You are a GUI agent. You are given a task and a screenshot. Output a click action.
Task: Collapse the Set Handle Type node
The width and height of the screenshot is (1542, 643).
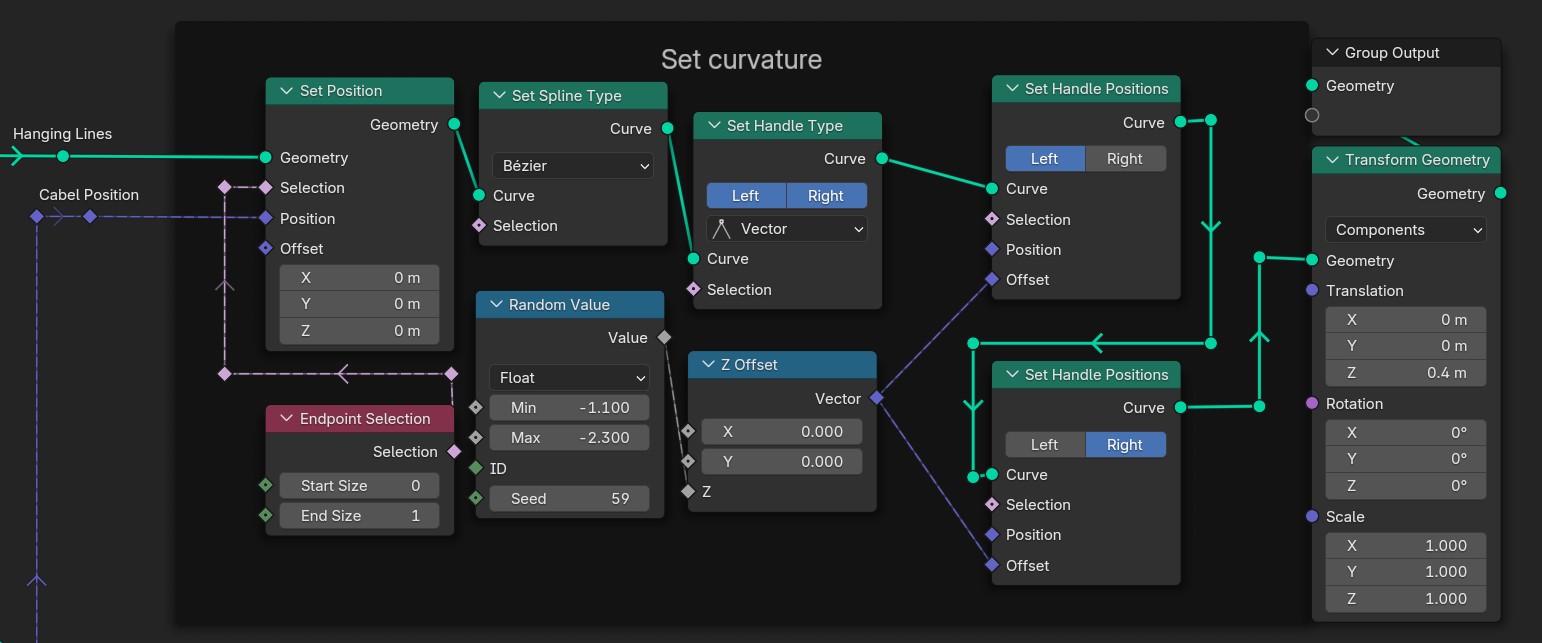click(712, 126)
